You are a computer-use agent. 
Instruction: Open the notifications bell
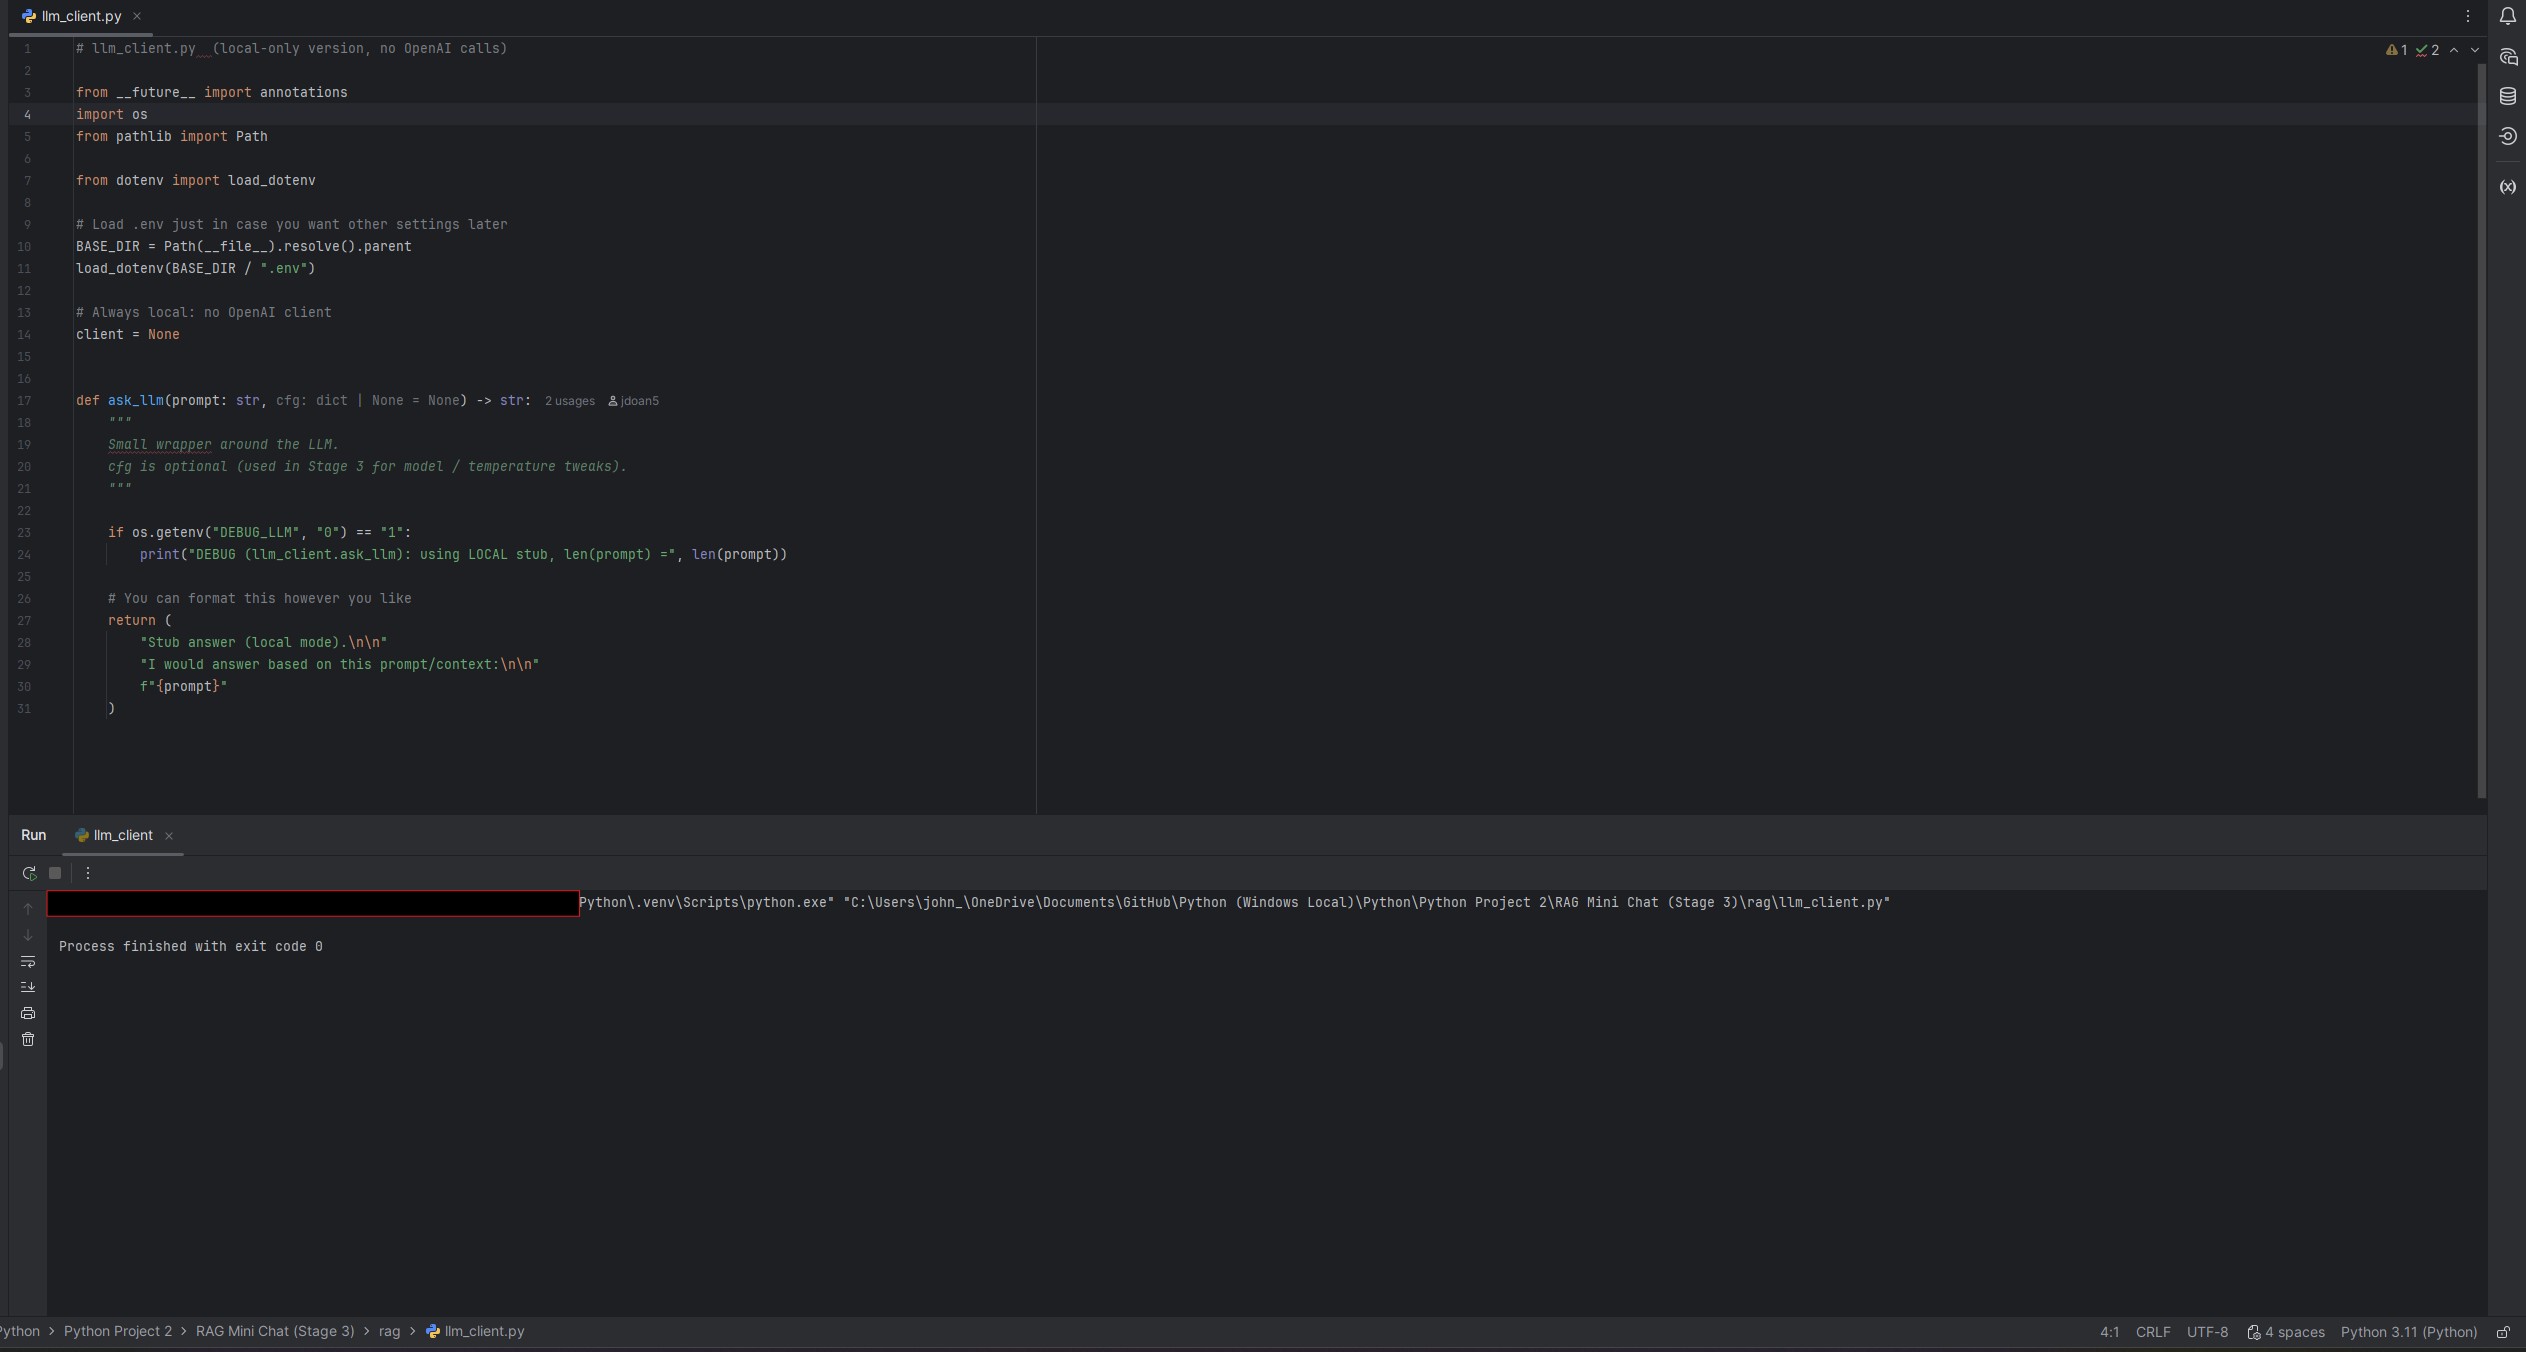click(2506, 15)
